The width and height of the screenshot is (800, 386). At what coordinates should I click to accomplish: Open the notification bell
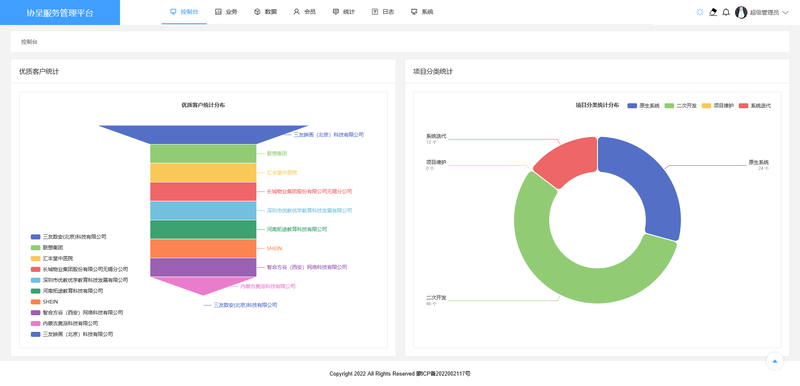point(726,12)
